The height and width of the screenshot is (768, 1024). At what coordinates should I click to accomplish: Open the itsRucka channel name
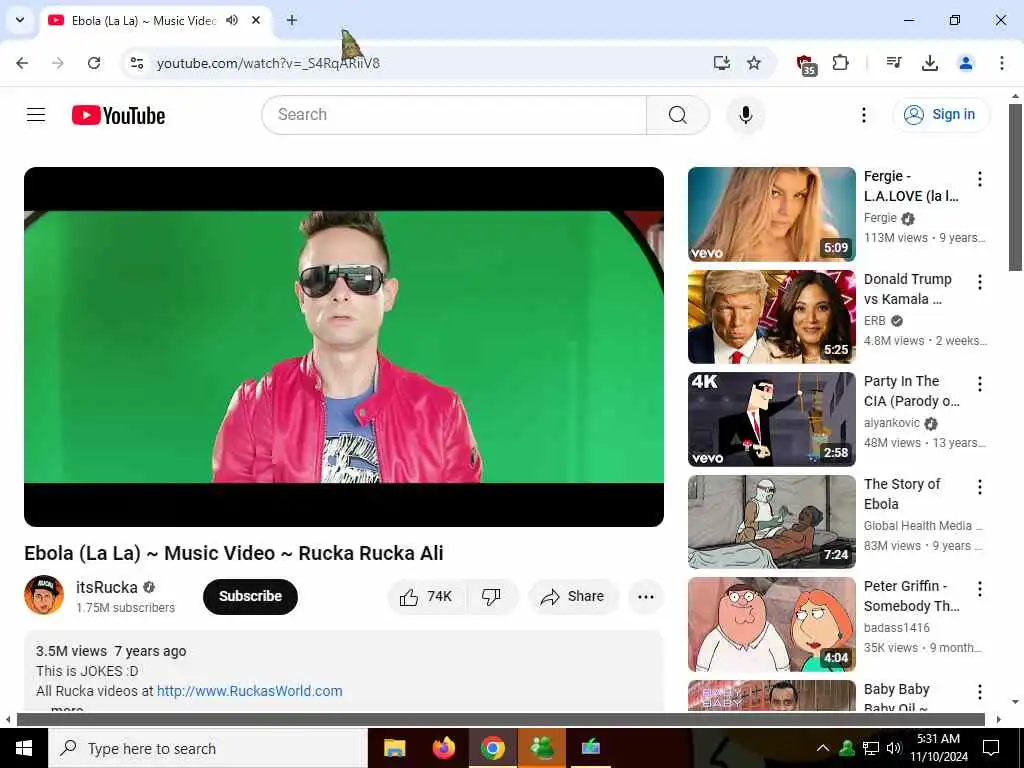(x=106, y=587)
